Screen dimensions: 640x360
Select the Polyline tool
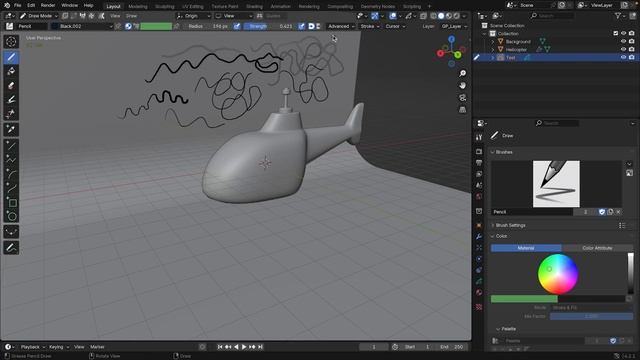point(11,160)
